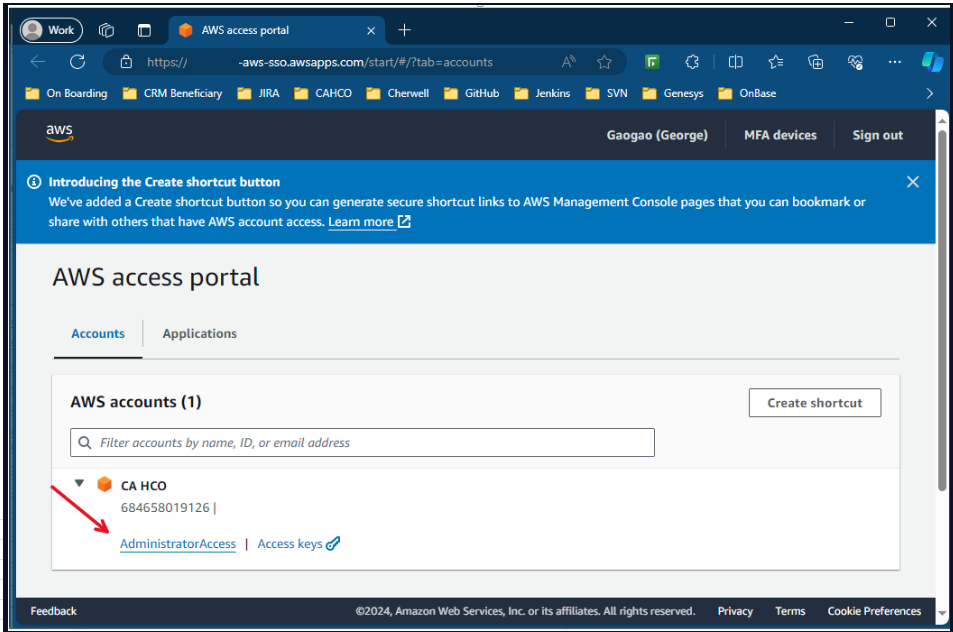Viewport: 953px width, 632px height.
Task: Open the SVN bookmark folder
Action: (607, 93)
